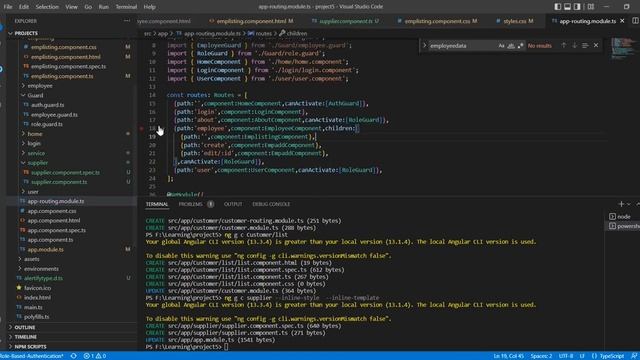The image size is (640, 360).
Task: Select the DEBUG CONSOLE panel tab
Action: (x=271, y=204)
